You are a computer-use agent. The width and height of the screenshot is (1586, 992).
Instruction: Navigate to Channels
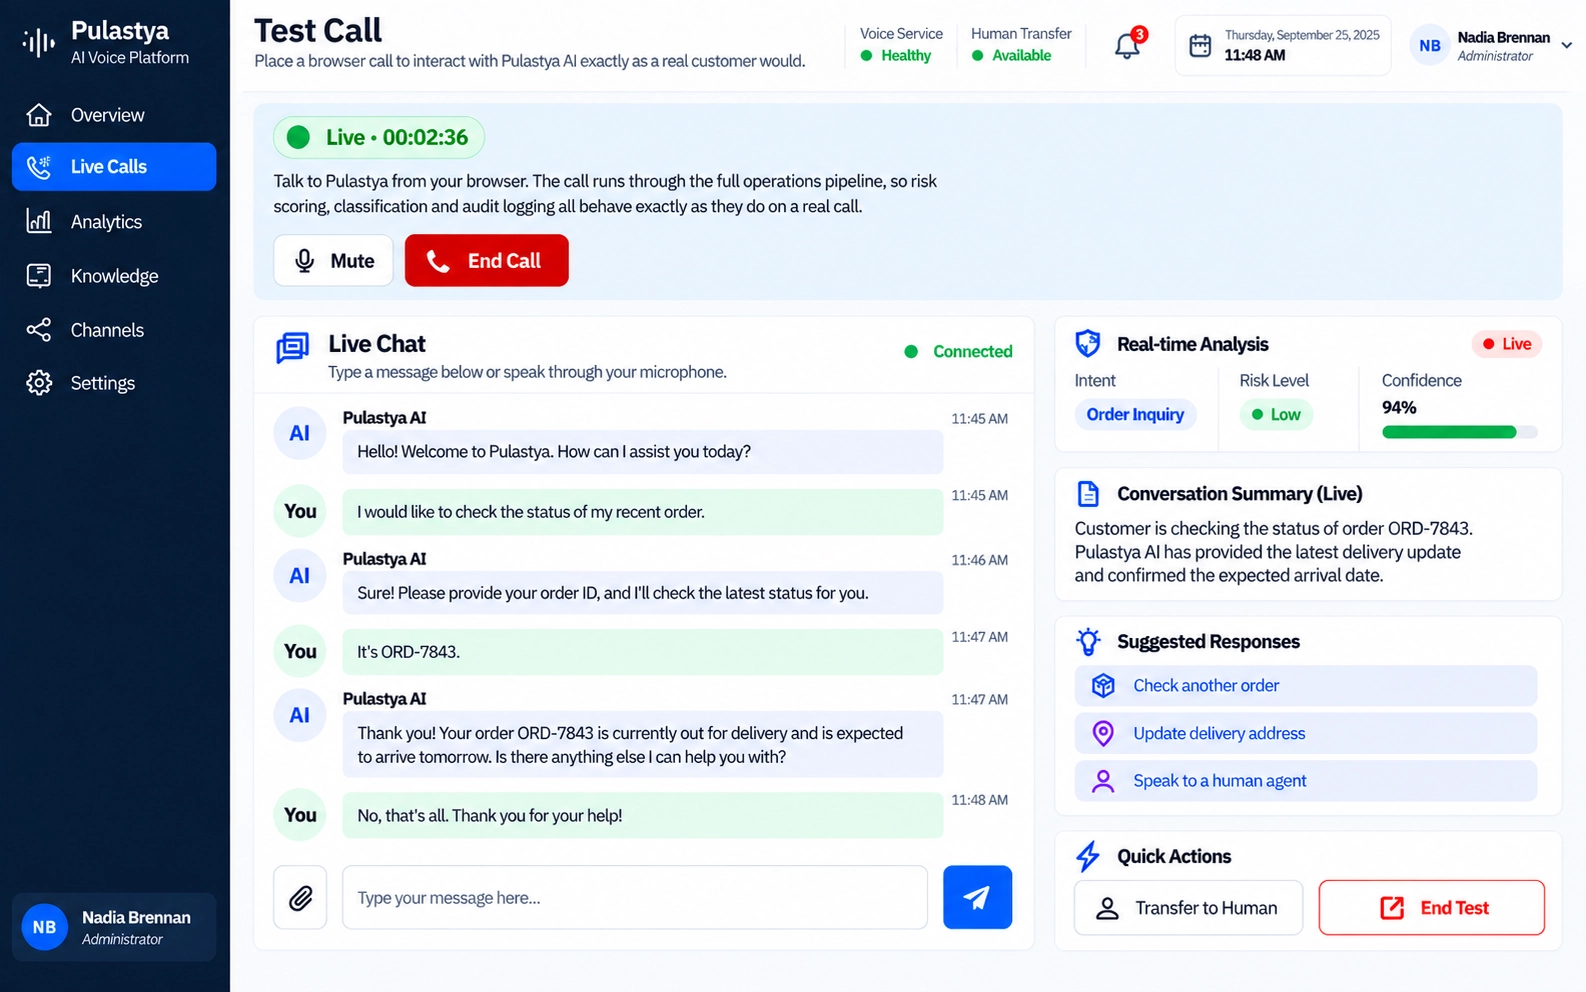click(114, 330)
